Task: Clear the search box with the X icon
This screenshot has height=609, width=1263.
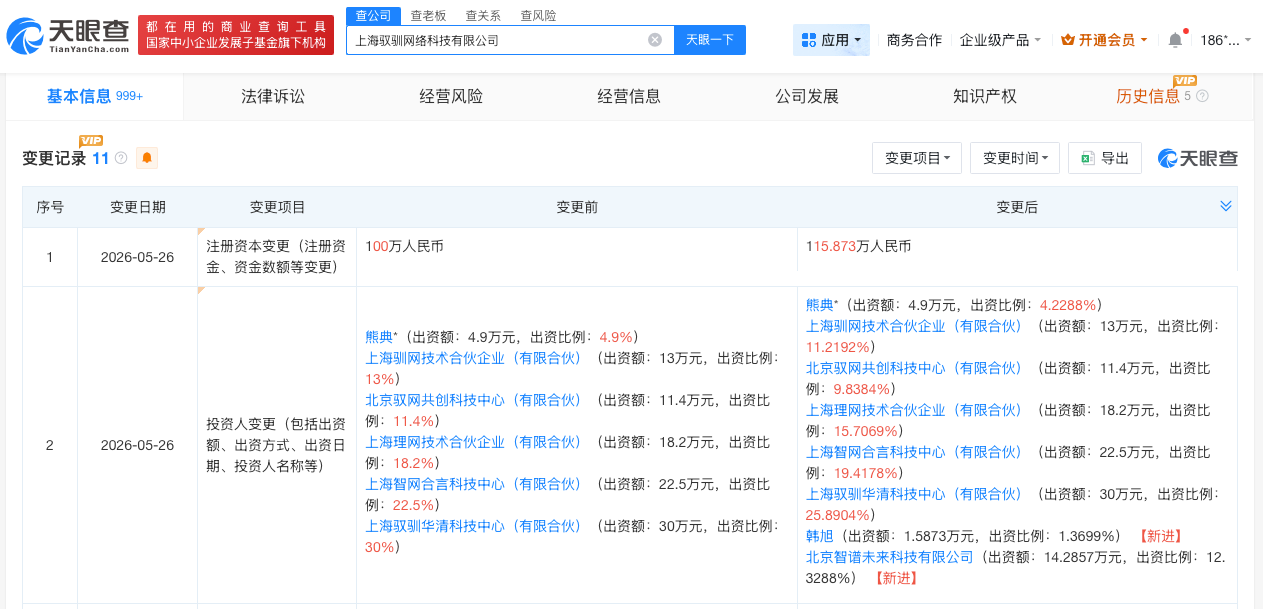Action: tap(655, 40)
